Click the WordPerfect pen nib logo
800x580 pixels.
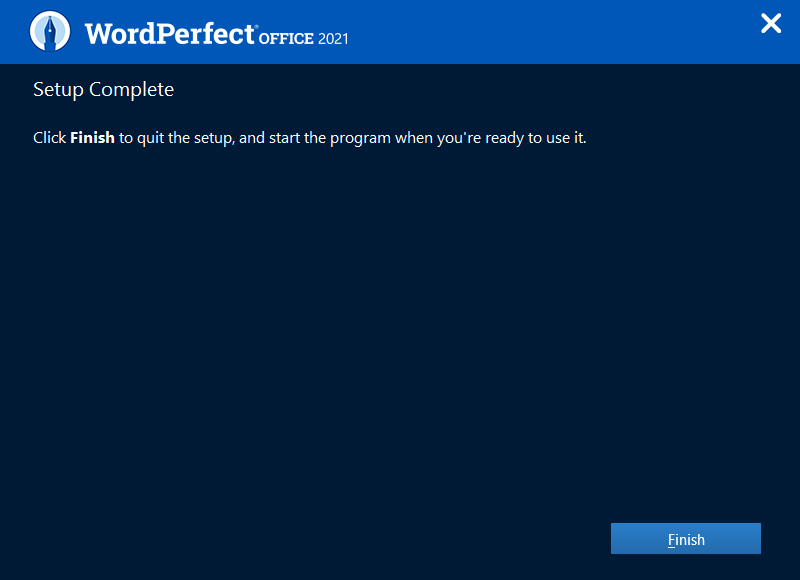click(50, 31)
